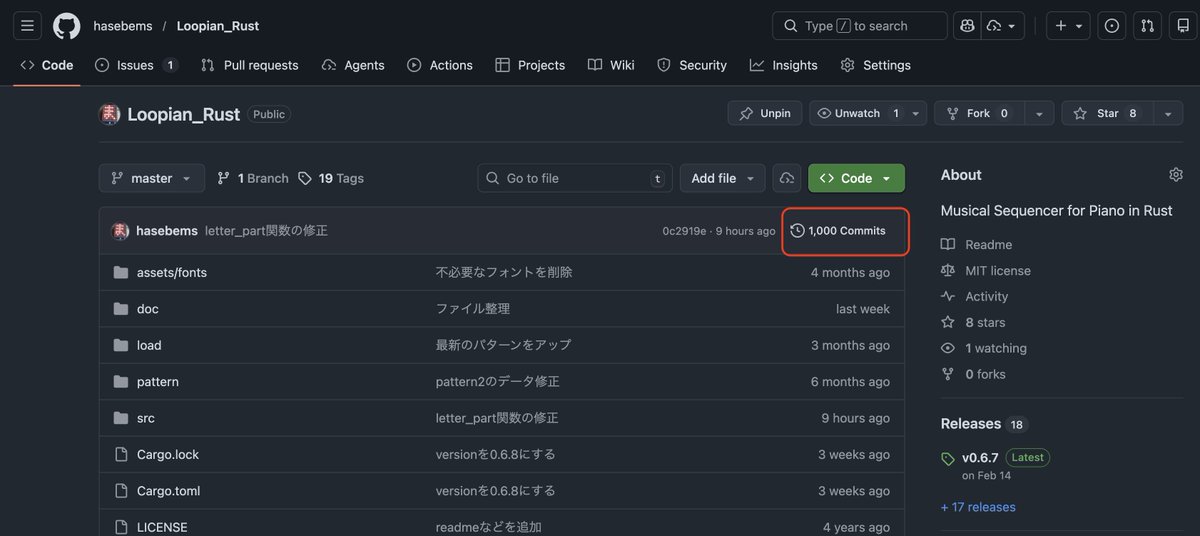Open the Cargo.lock file
The width and height of the screenshot is (1200, 536).
[168, 454]
